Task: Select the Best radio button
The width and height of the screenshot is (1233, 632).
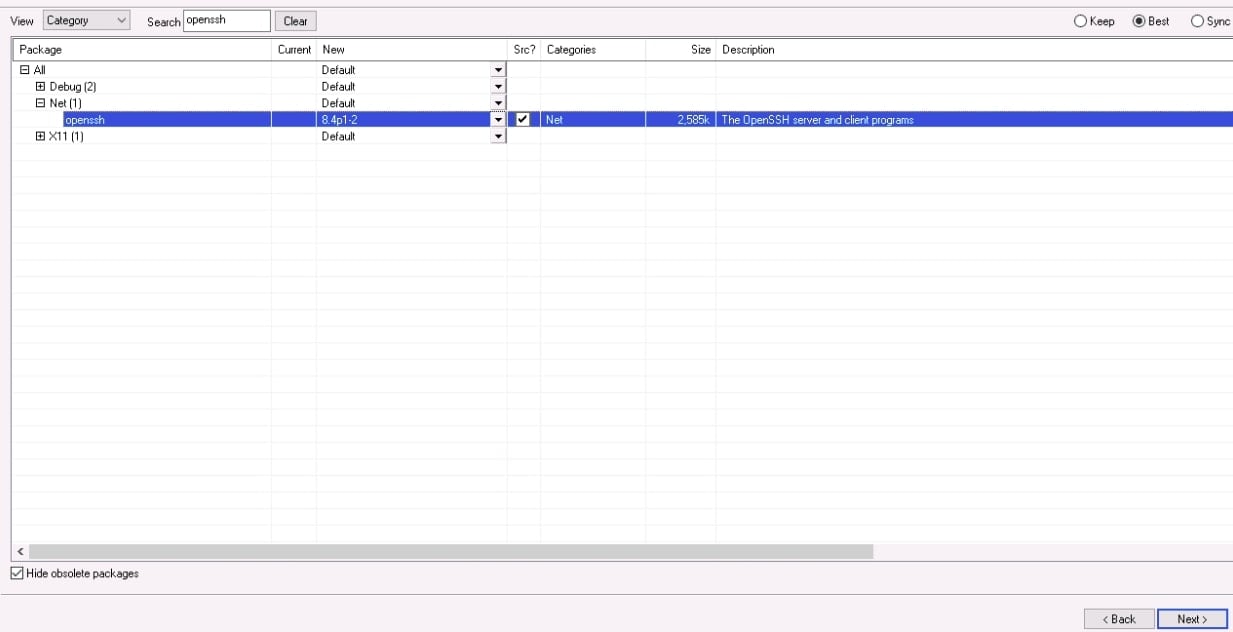Action: pos(1151,21)
